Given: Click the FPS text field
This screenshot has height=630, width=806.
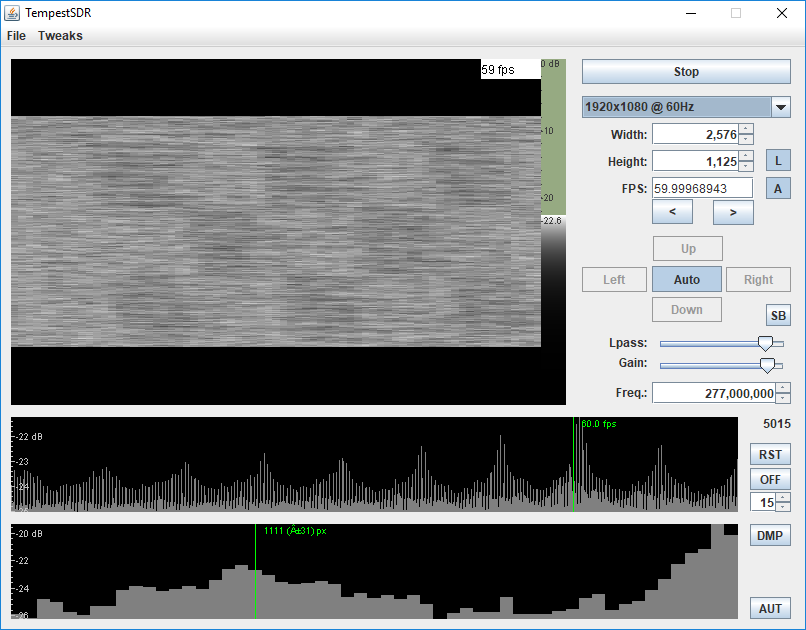Looking at the screenshot, I should pos(702,188).
